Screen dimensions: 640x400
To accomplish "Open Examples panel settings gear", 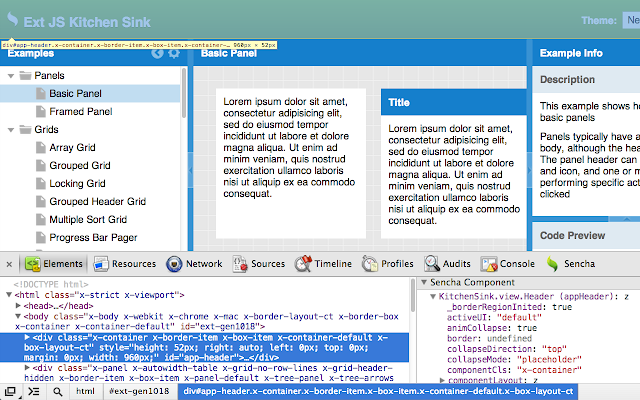I will pyautogui.click(x=174, y=53).
